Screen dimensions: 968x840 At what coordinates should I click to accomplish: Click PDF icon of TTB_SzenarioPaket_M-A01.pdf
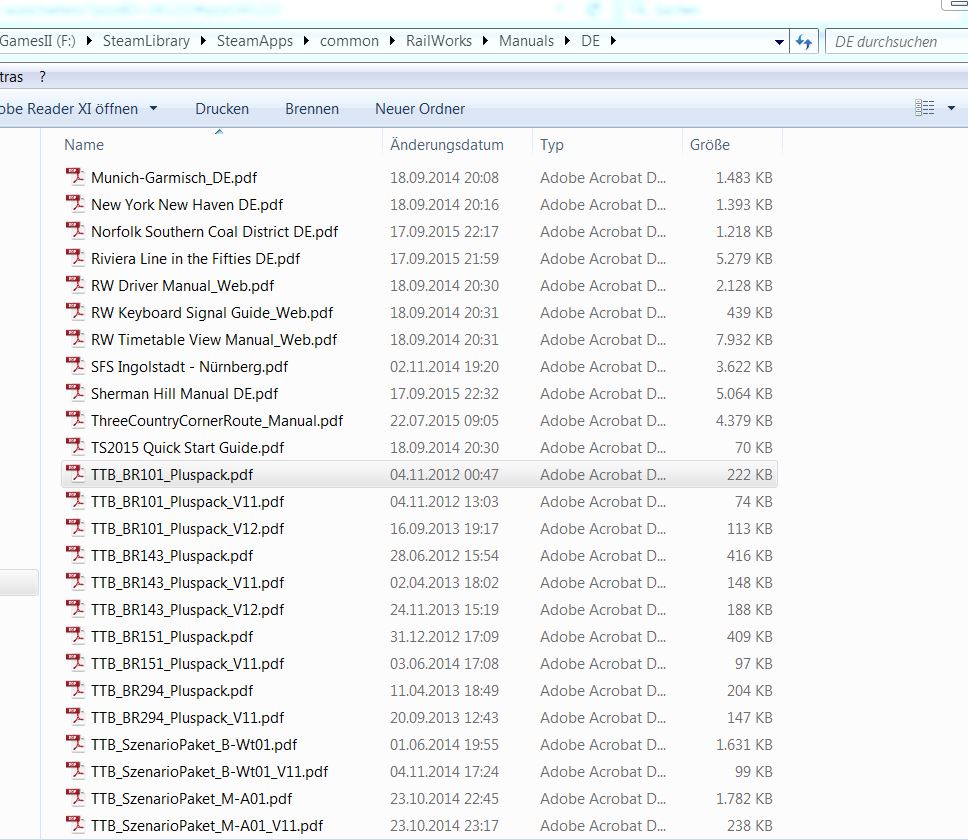click(x=75, y=798)
